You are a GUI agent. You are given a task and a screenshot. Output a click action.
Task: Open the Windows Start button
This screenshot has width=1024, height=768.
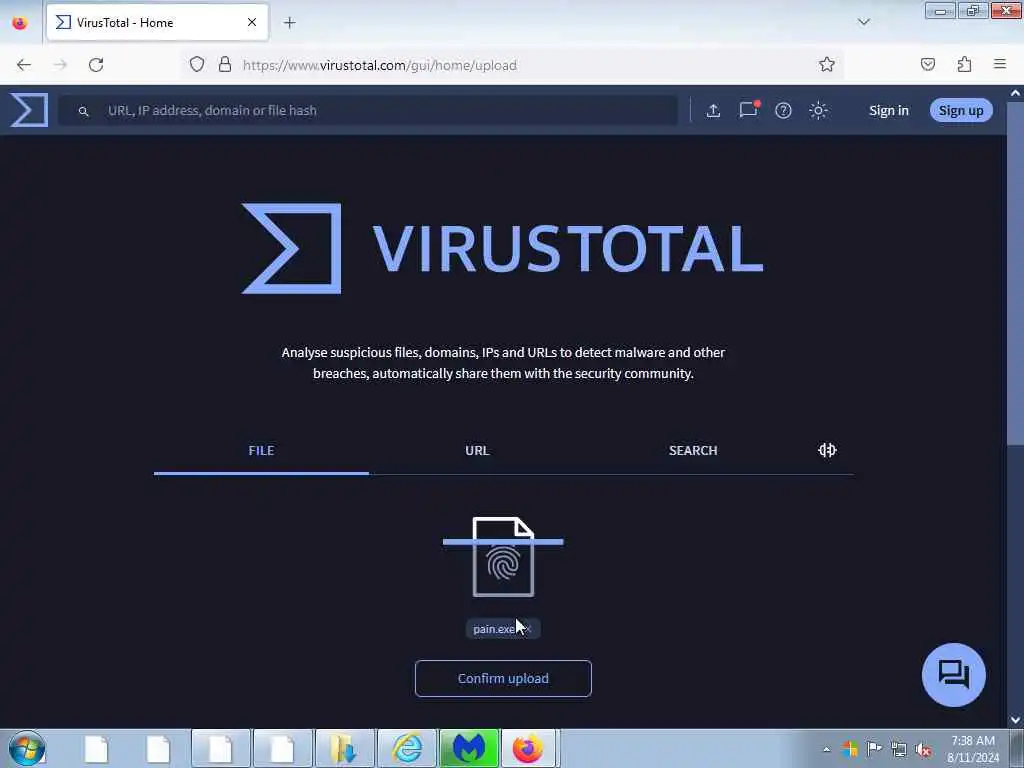(x=27, y=748)
